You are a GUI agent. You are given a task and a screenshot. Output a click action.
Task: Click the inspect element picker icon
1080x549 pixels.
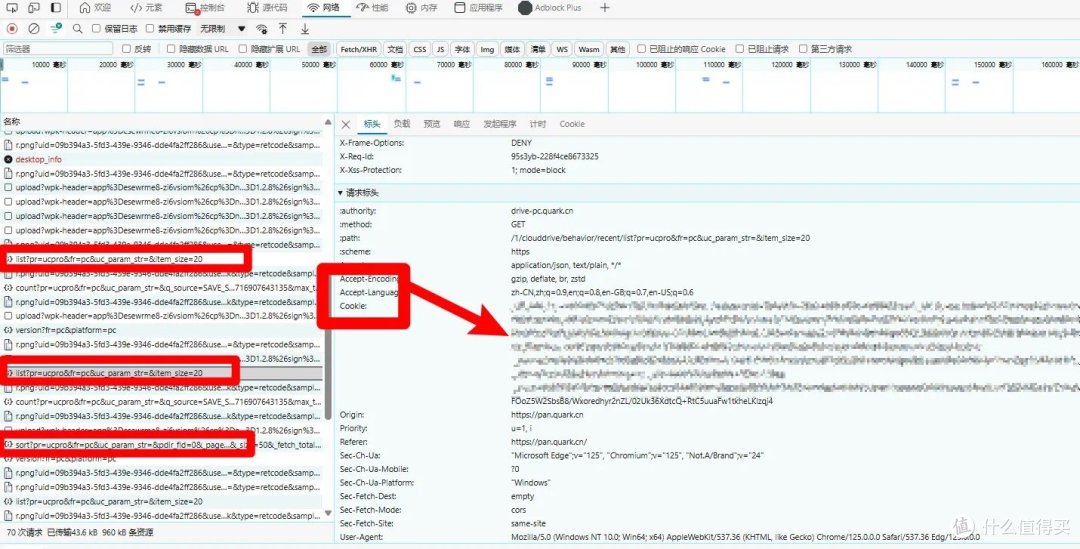coord(12,8)
